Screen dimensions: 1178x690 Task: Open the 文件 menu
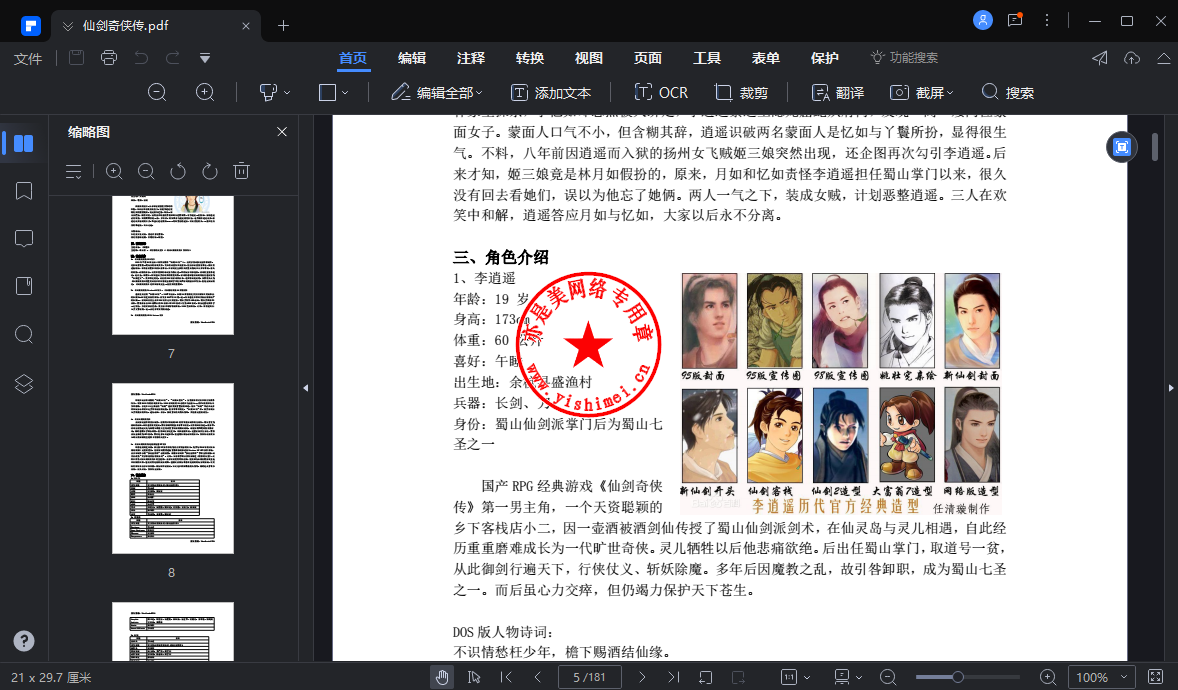click(x=28, y=59)
